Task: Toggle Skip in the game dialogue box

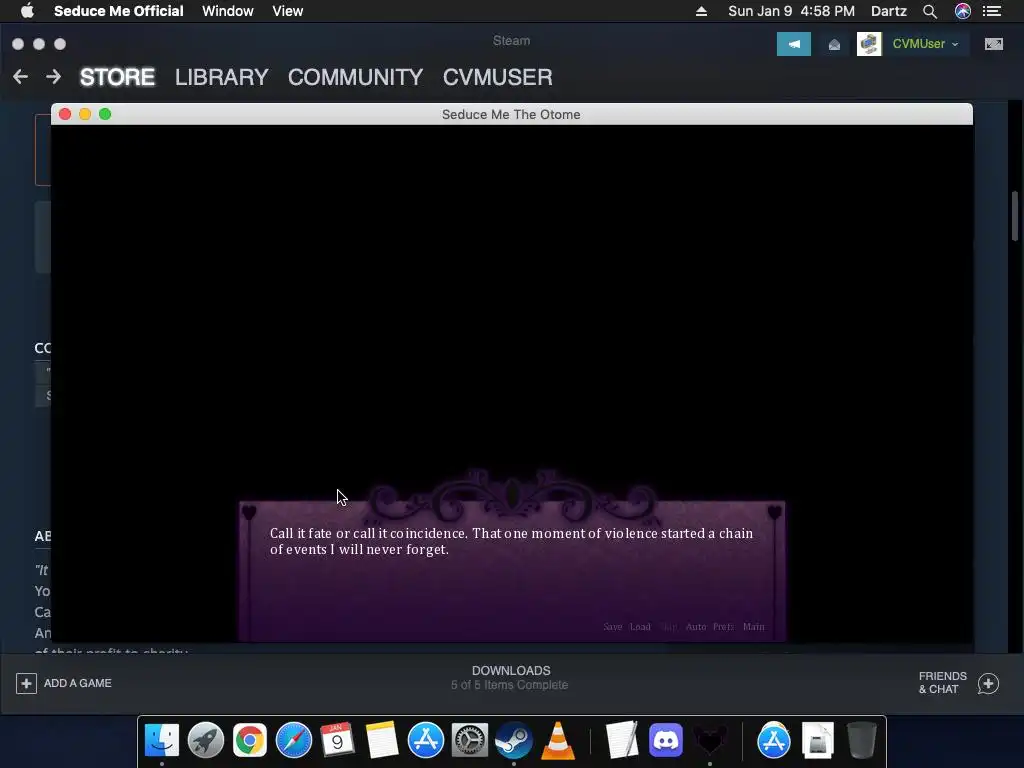Action: (x=669, y=626)
